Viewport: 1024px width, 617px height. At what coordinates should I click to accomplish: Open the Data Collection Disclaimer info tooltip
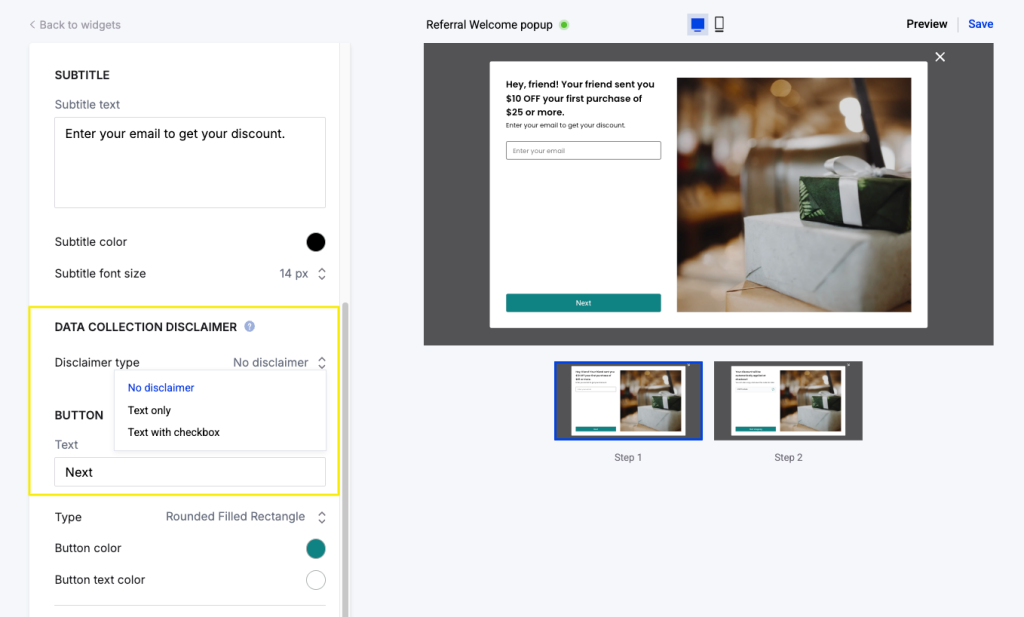pos(249,326)
